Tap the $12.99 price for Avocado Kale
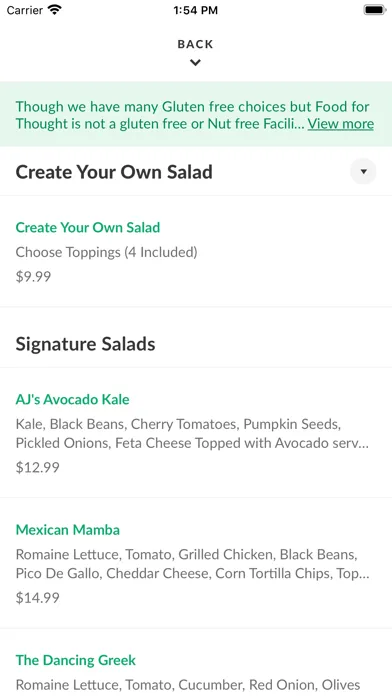Screen dimensions: 392x696 (x=37, y=467)
